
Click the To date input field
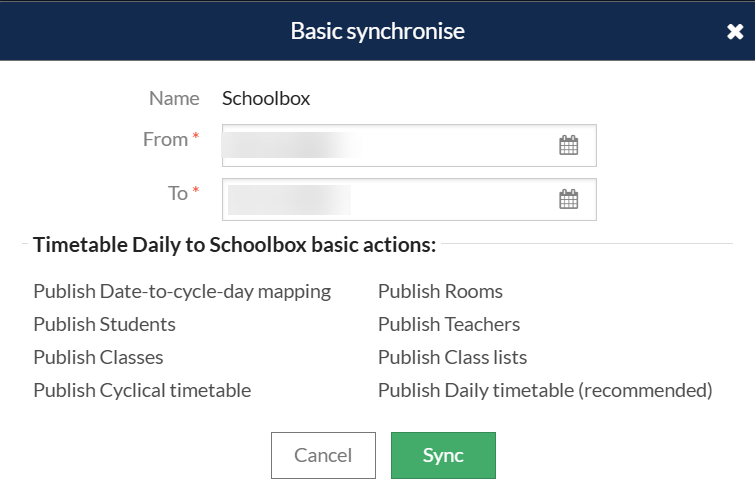[x=409, y=199]
